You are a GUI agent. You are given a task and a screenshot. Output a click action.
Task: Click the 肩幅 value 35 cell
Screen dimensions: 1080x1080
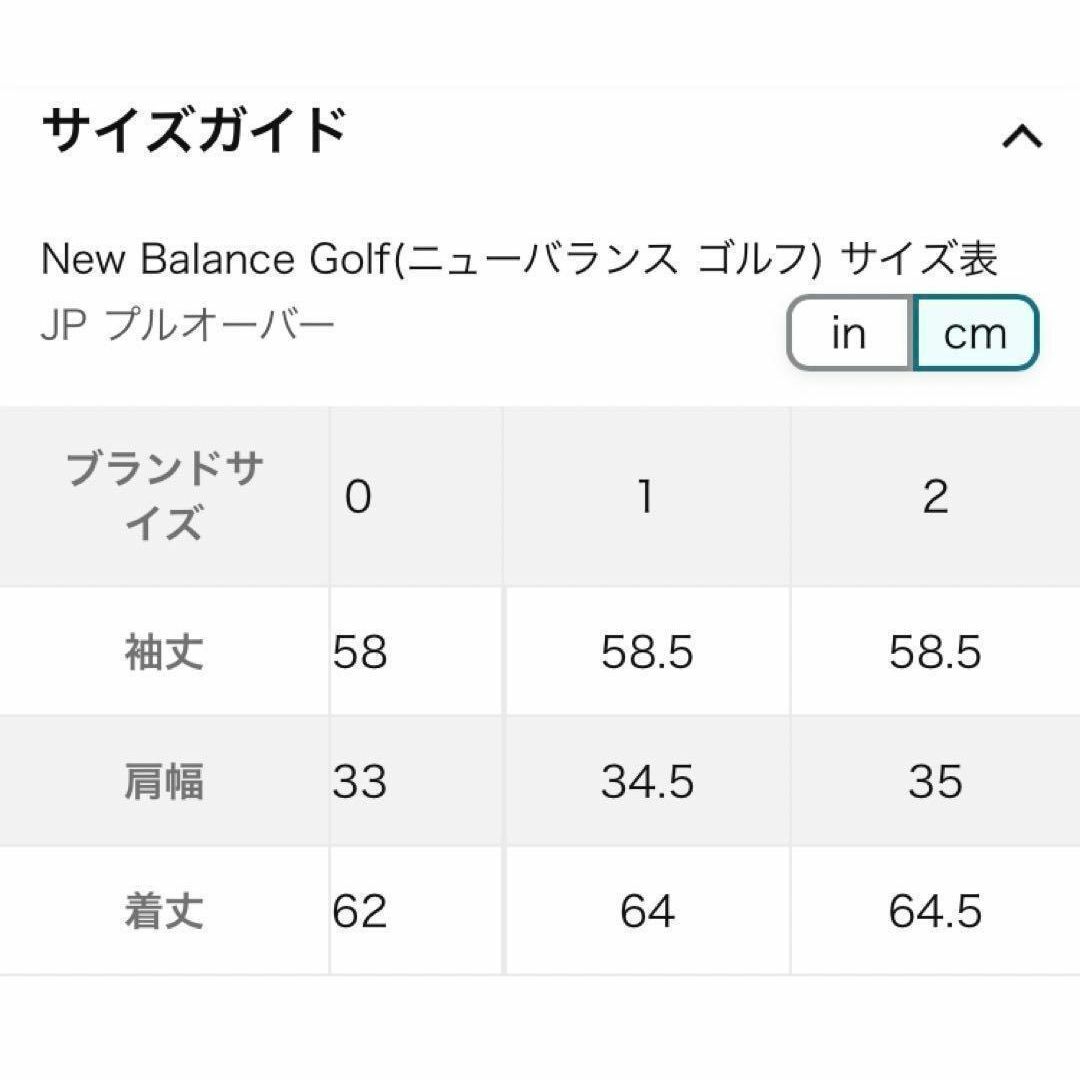pyautogui.click(x=935, y=781)
